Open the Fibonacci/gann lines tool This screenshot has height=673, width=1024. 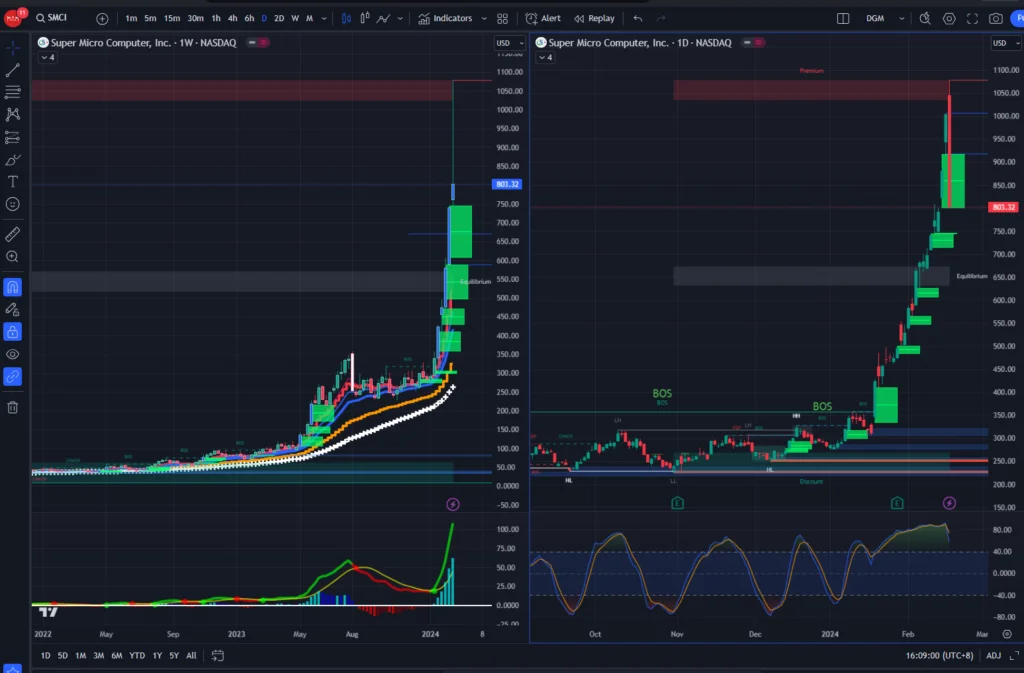tap(12, 92)
